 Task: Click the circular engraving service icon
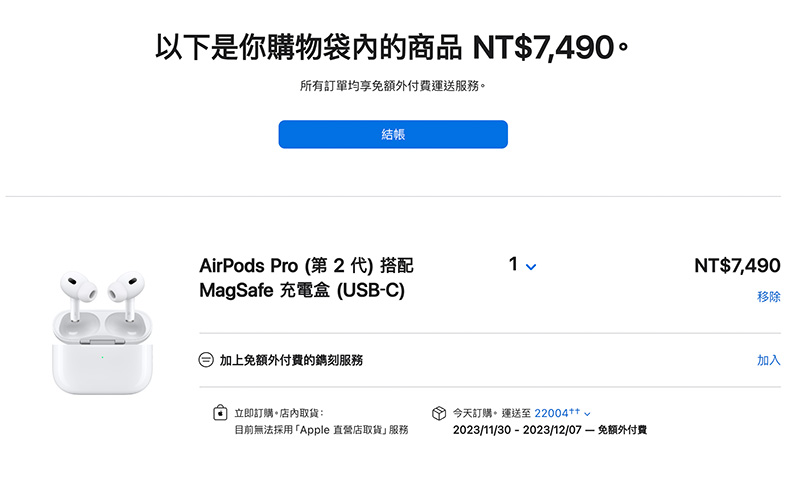206,360
